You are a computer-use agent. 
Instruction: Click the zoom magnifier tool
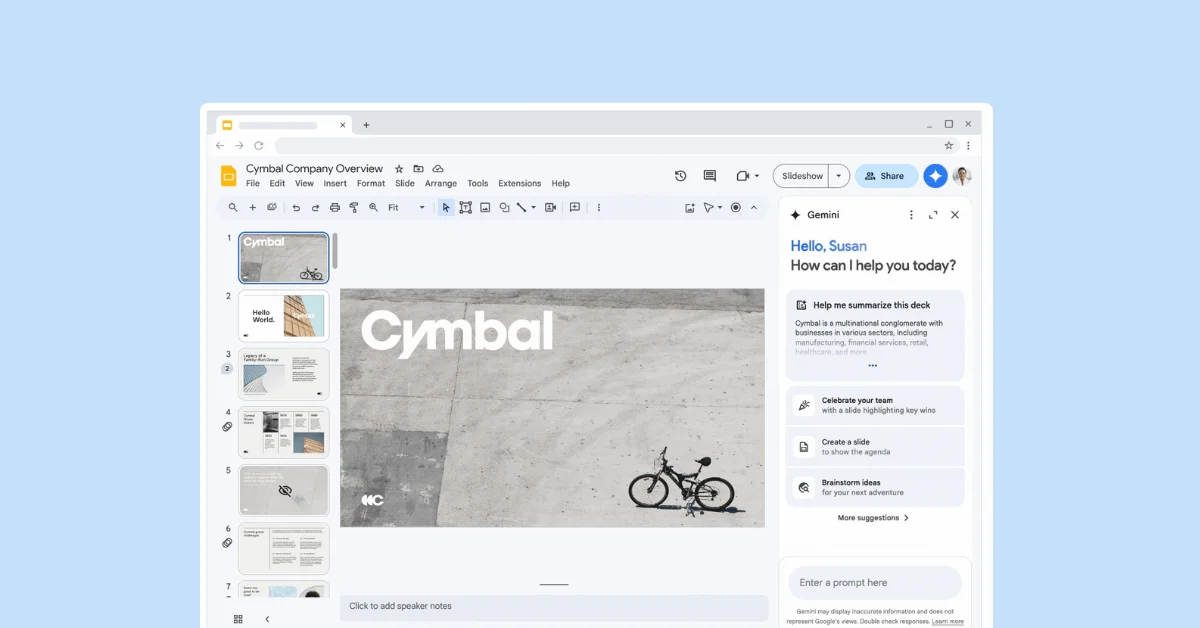(373, 208)
